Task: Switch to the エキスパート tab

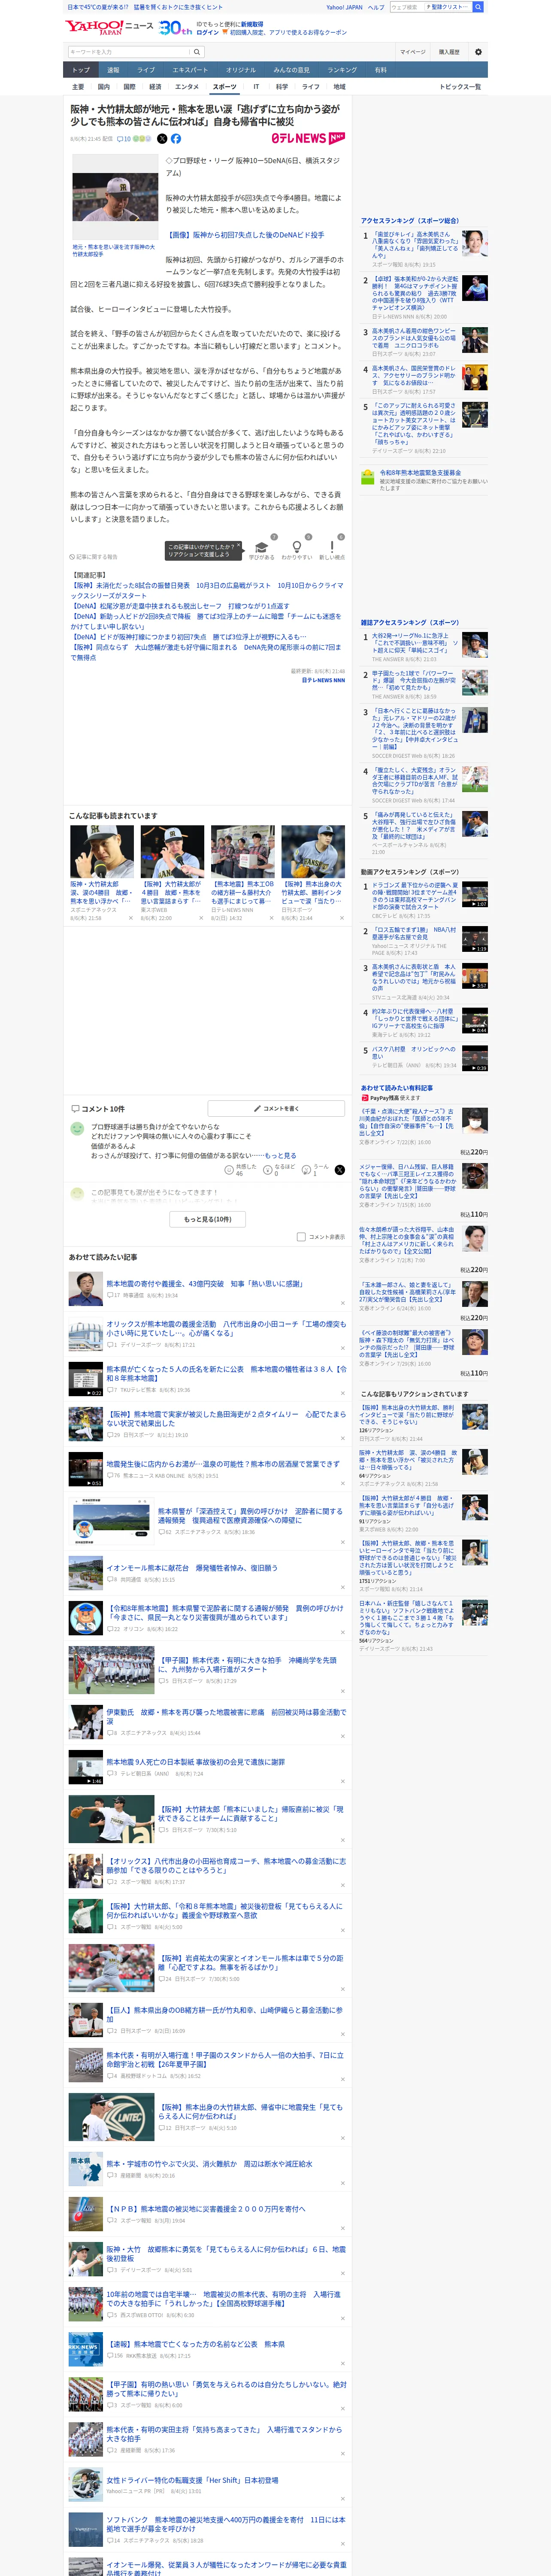Action: point(190,70)
